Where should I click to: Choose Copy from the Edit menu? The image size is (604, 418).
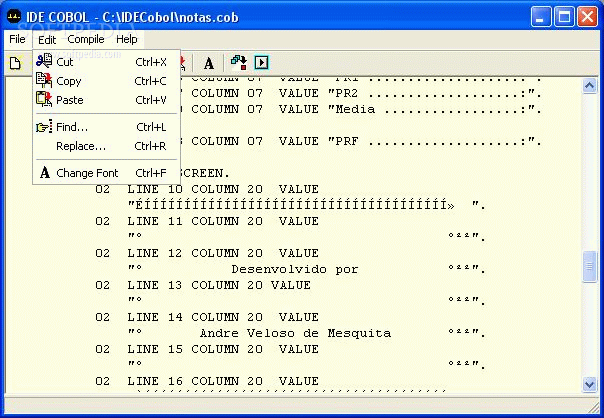106,81
